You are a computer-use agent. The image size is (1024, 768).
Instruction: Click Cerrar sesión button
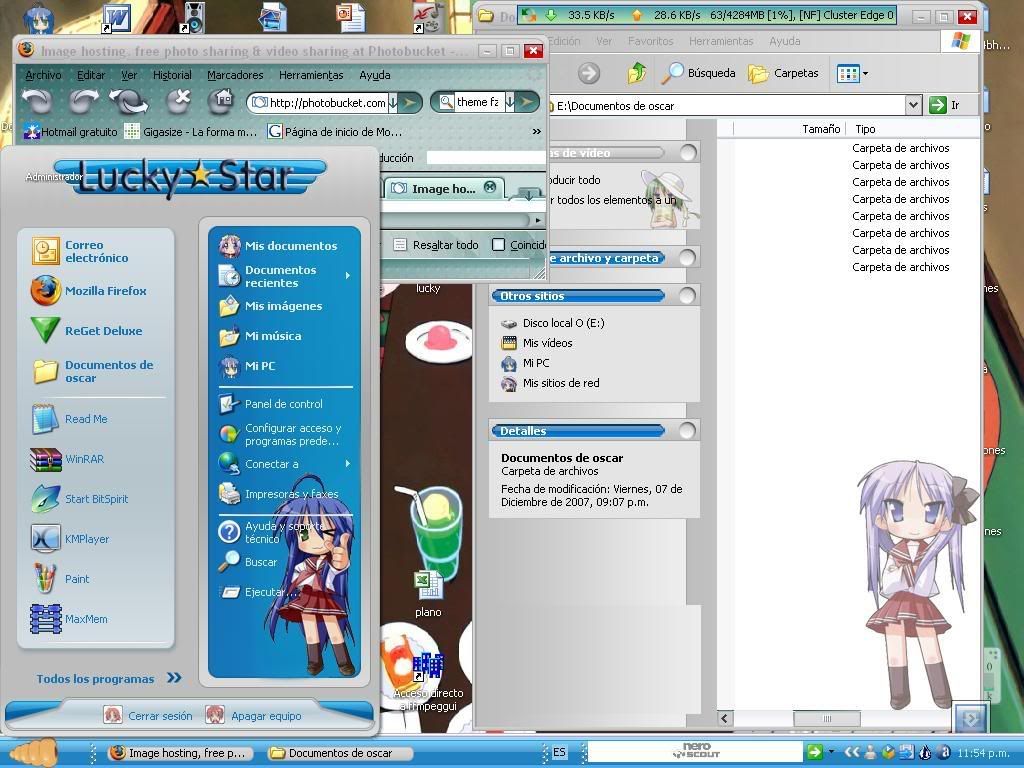click(148, 716)
